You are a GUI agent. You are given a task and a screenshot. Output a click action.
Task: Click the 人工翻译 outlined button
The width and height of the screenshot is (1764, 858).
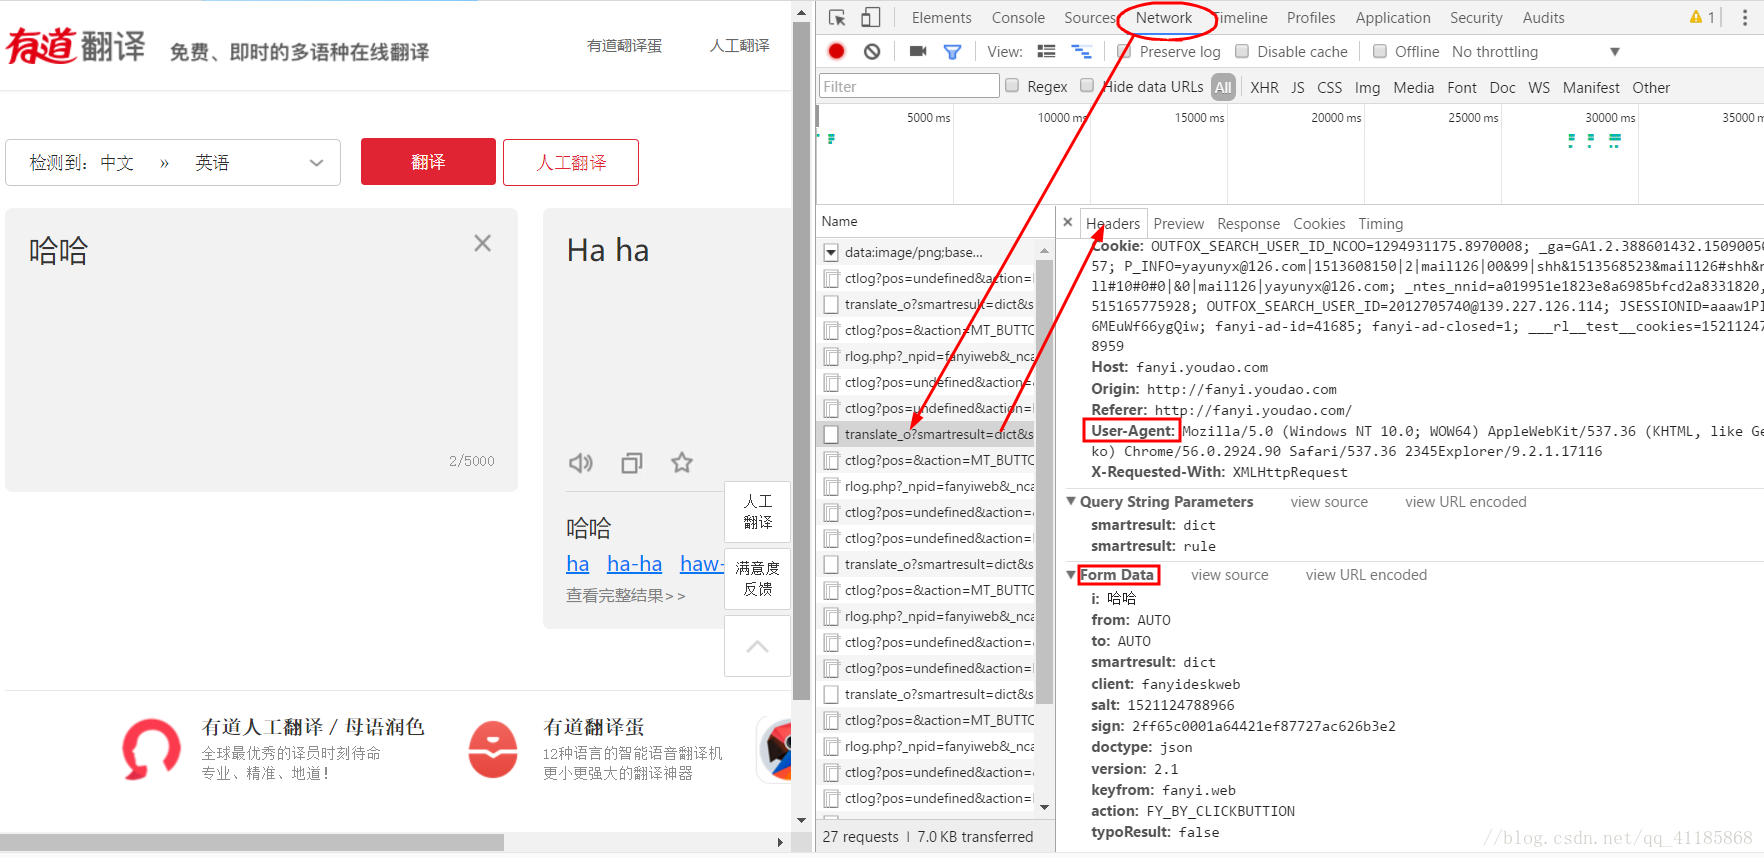(x=571, y=162)
